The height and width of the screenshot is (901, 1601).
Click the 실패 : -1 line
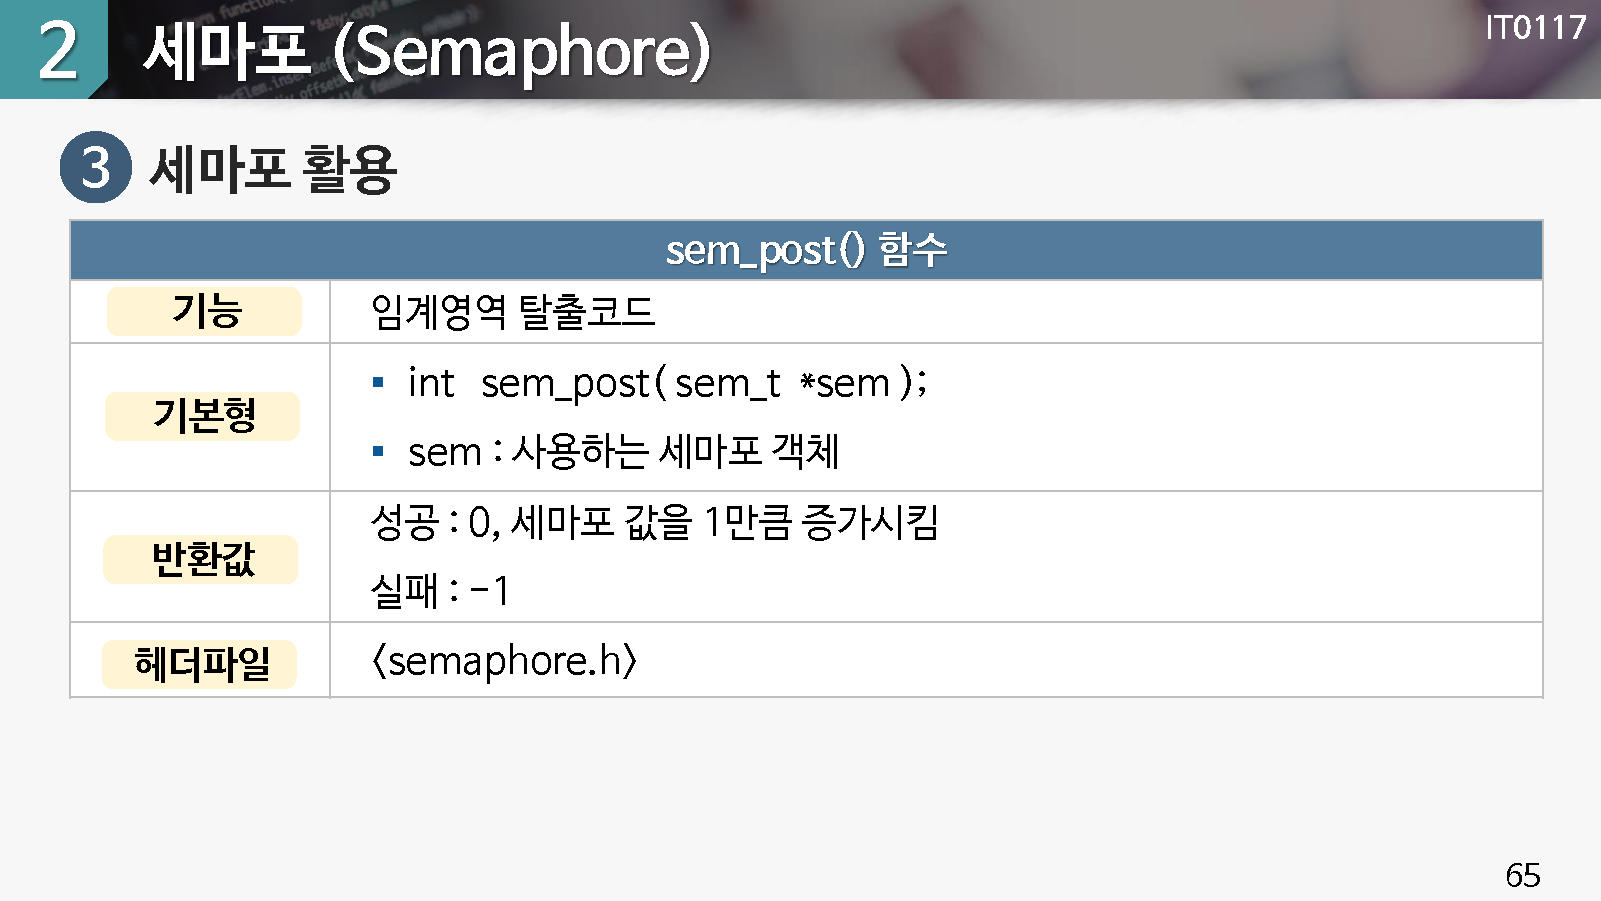440,591
